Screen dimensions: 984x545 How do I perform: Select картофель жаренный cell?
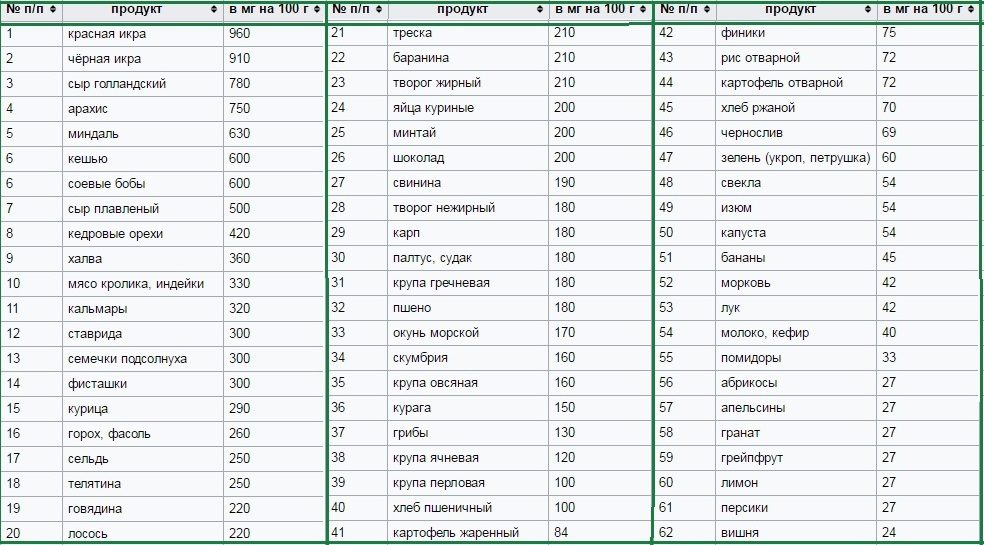[x=468, y=533]
